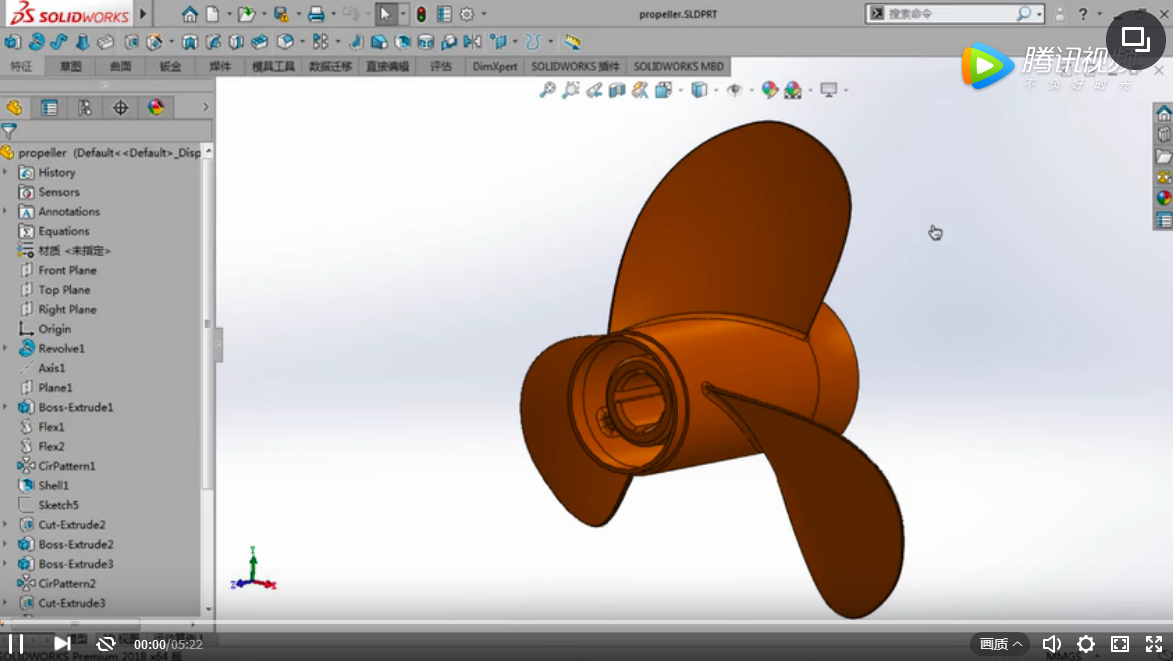Create a new document with New icon
1173x661 pixels.
tap(212, 14)
